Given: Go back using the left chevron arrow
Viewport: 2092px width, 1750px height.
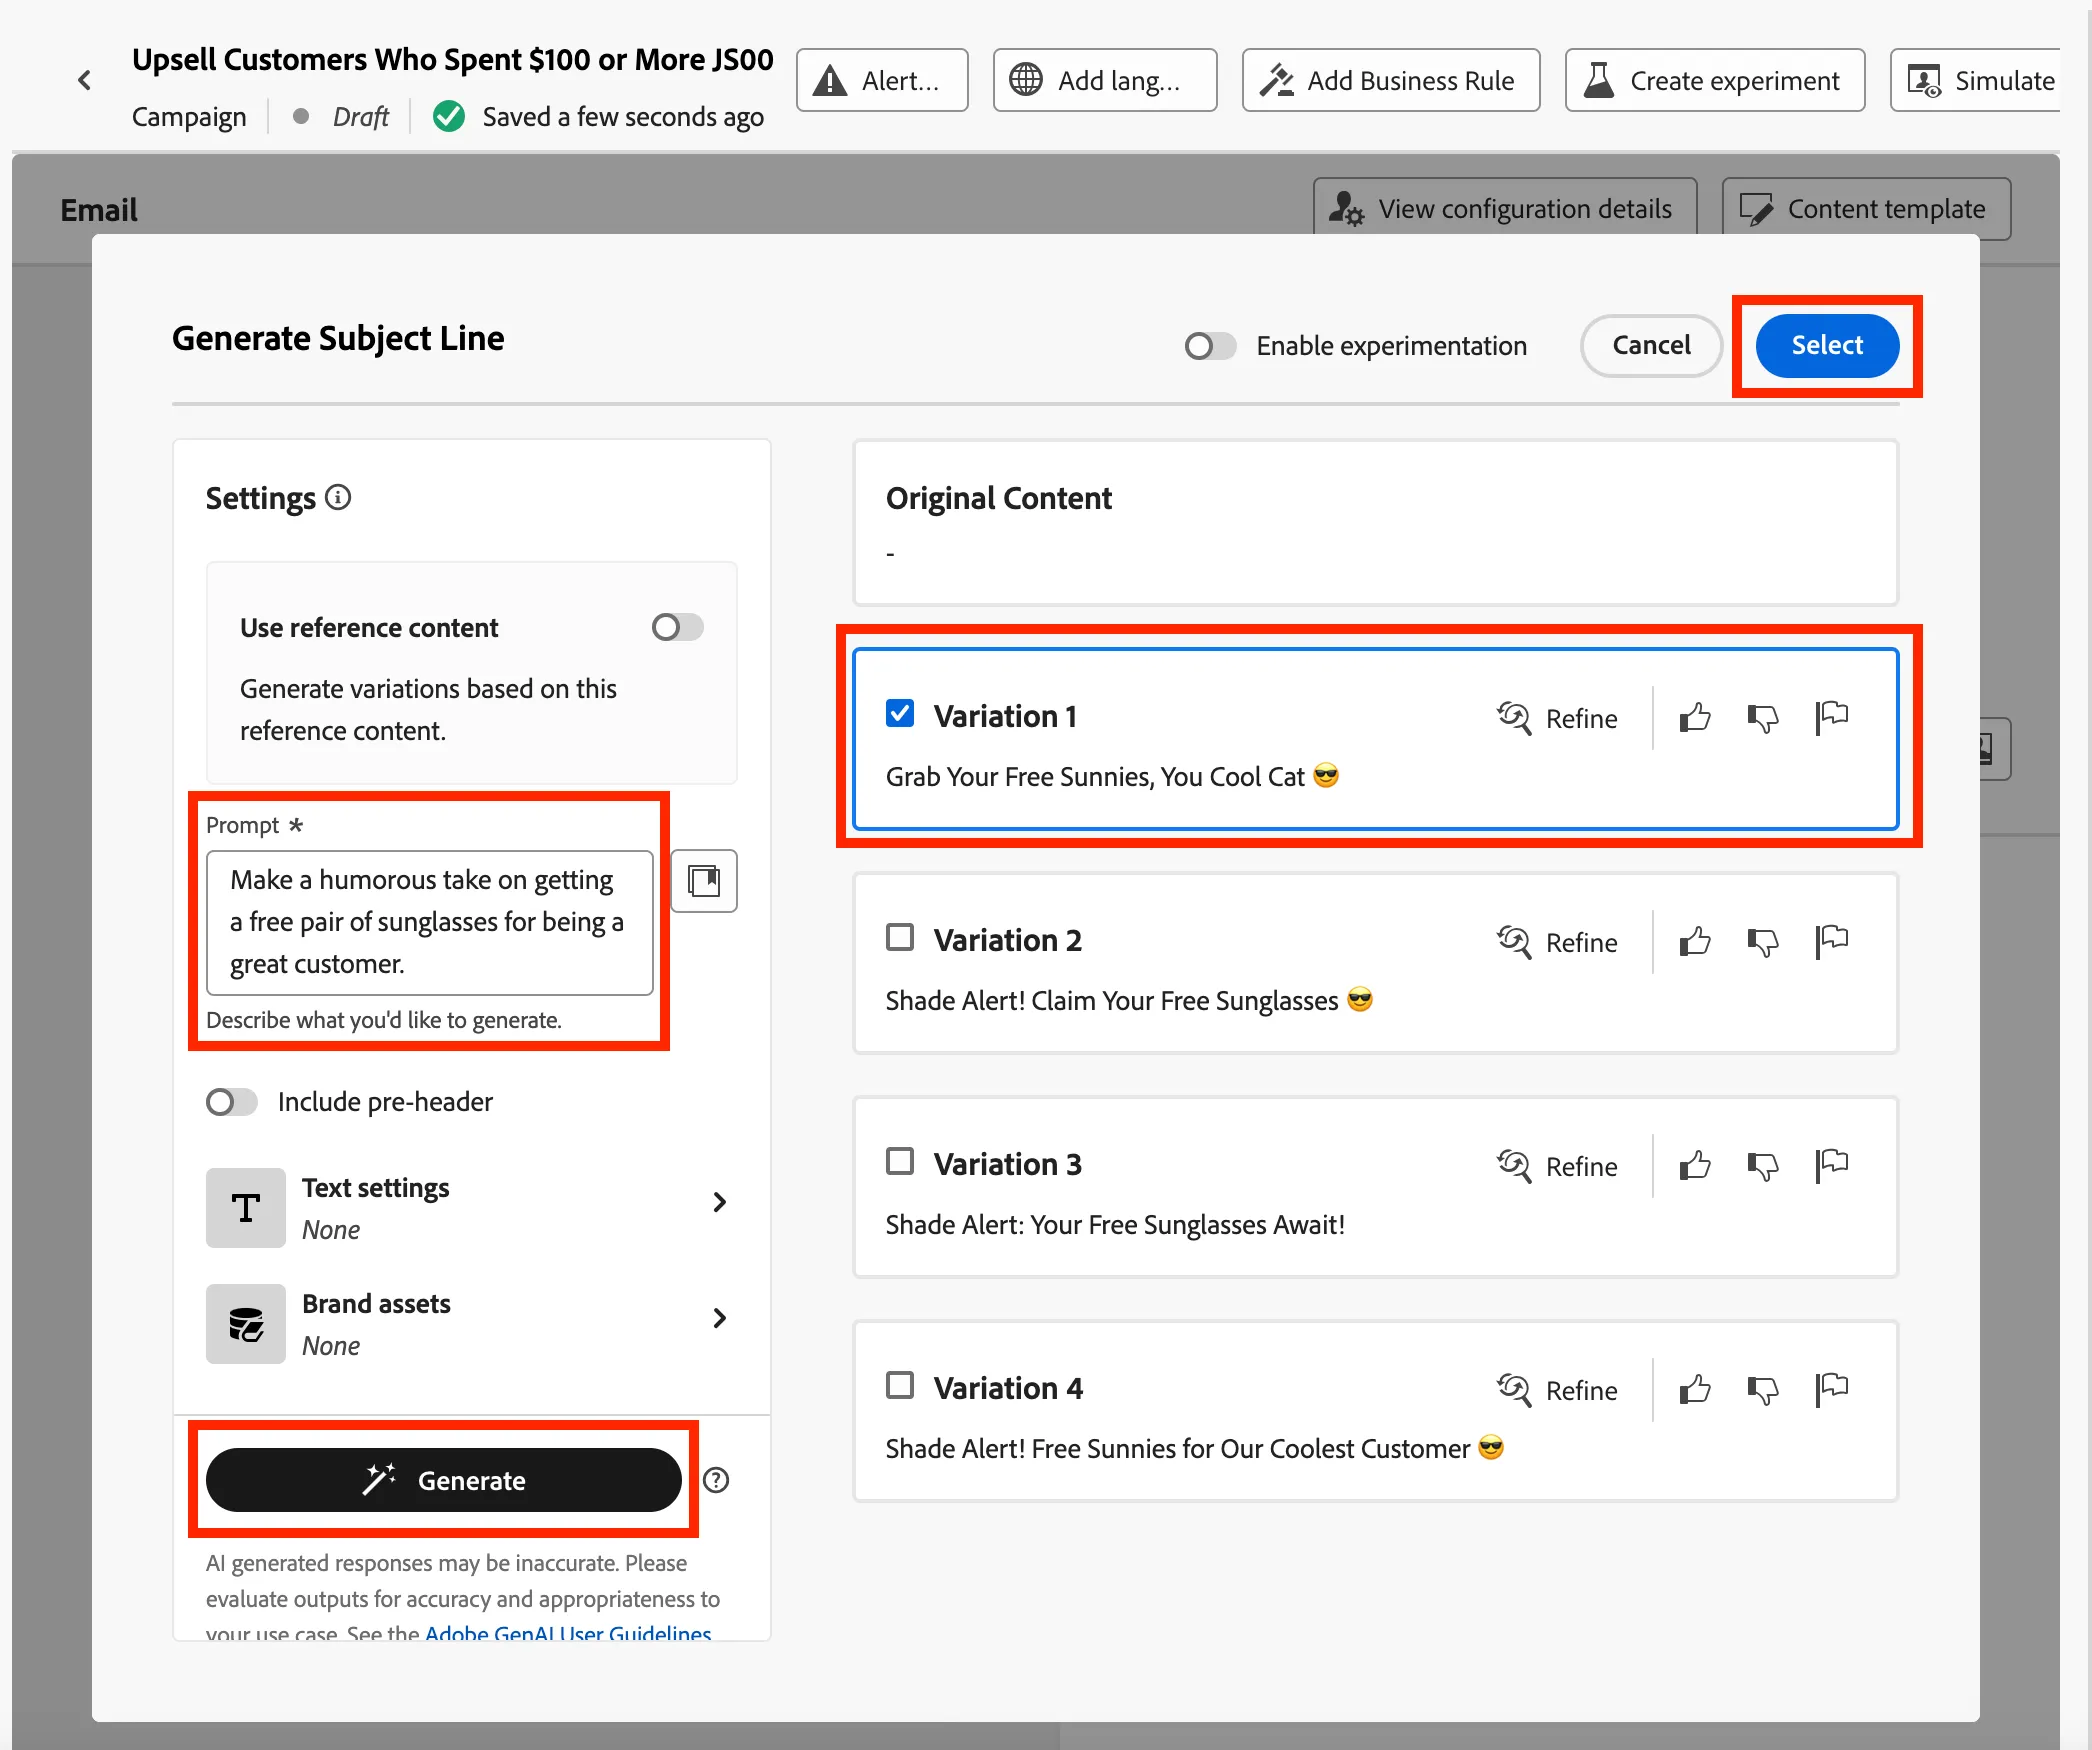Looking at the screenshot, I should pyautogui.click(x=85, y=80).
